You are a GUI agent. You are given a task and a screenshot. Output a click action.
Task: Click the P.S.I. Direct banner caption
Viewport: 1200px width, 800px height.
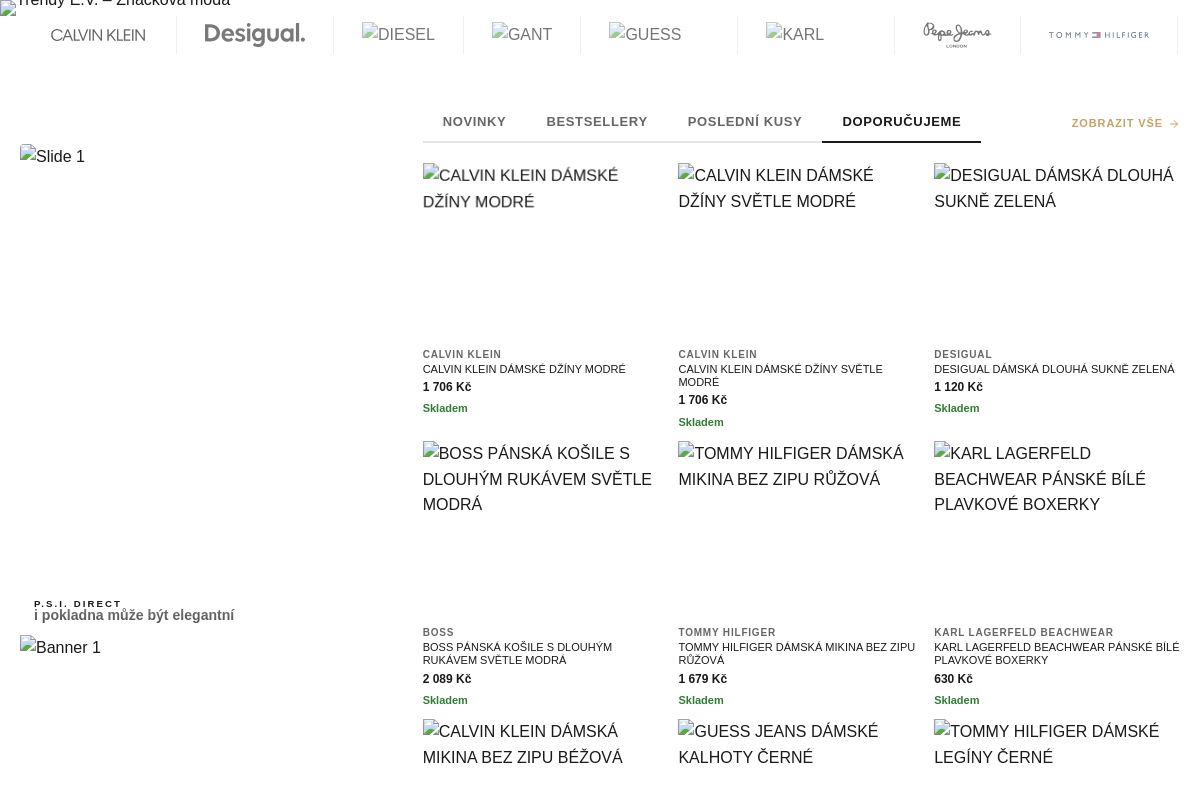point(78,604)
